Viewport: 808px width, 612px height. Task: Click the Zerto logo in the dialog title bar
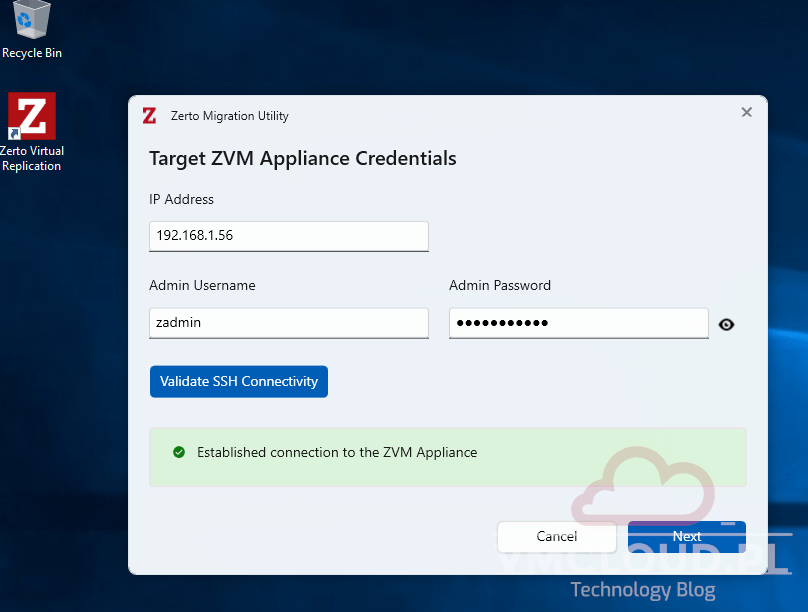pos(149,115)
